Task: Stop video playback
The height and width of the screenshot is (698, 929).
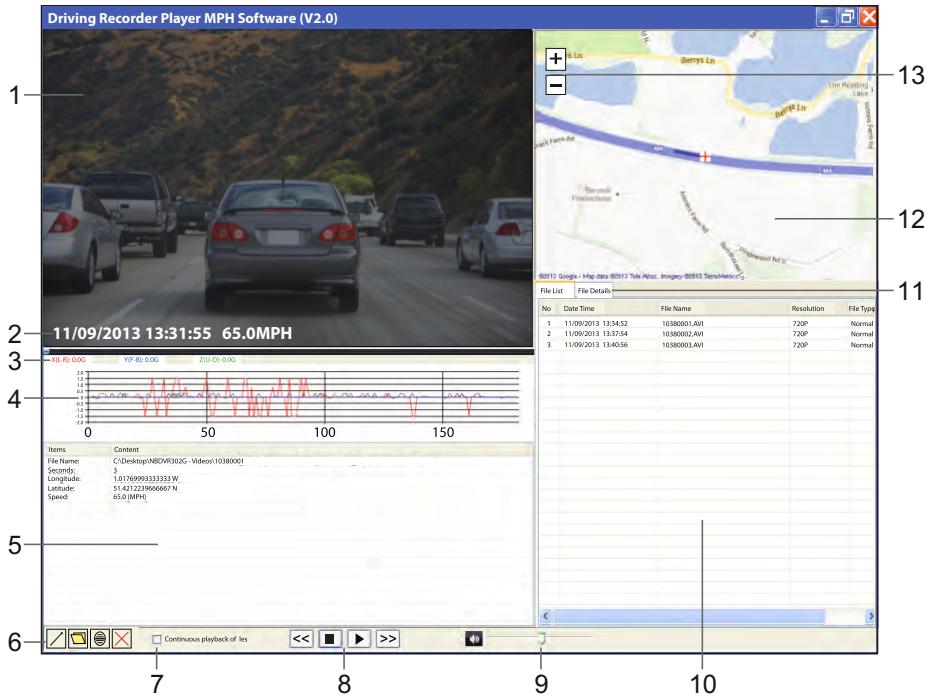Action: [x=330, y=639]
